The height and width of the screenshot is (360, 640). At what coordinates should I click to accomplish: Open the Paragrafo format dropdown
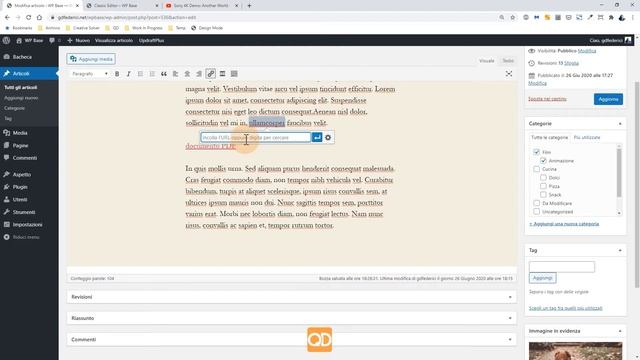pos(90,74)
